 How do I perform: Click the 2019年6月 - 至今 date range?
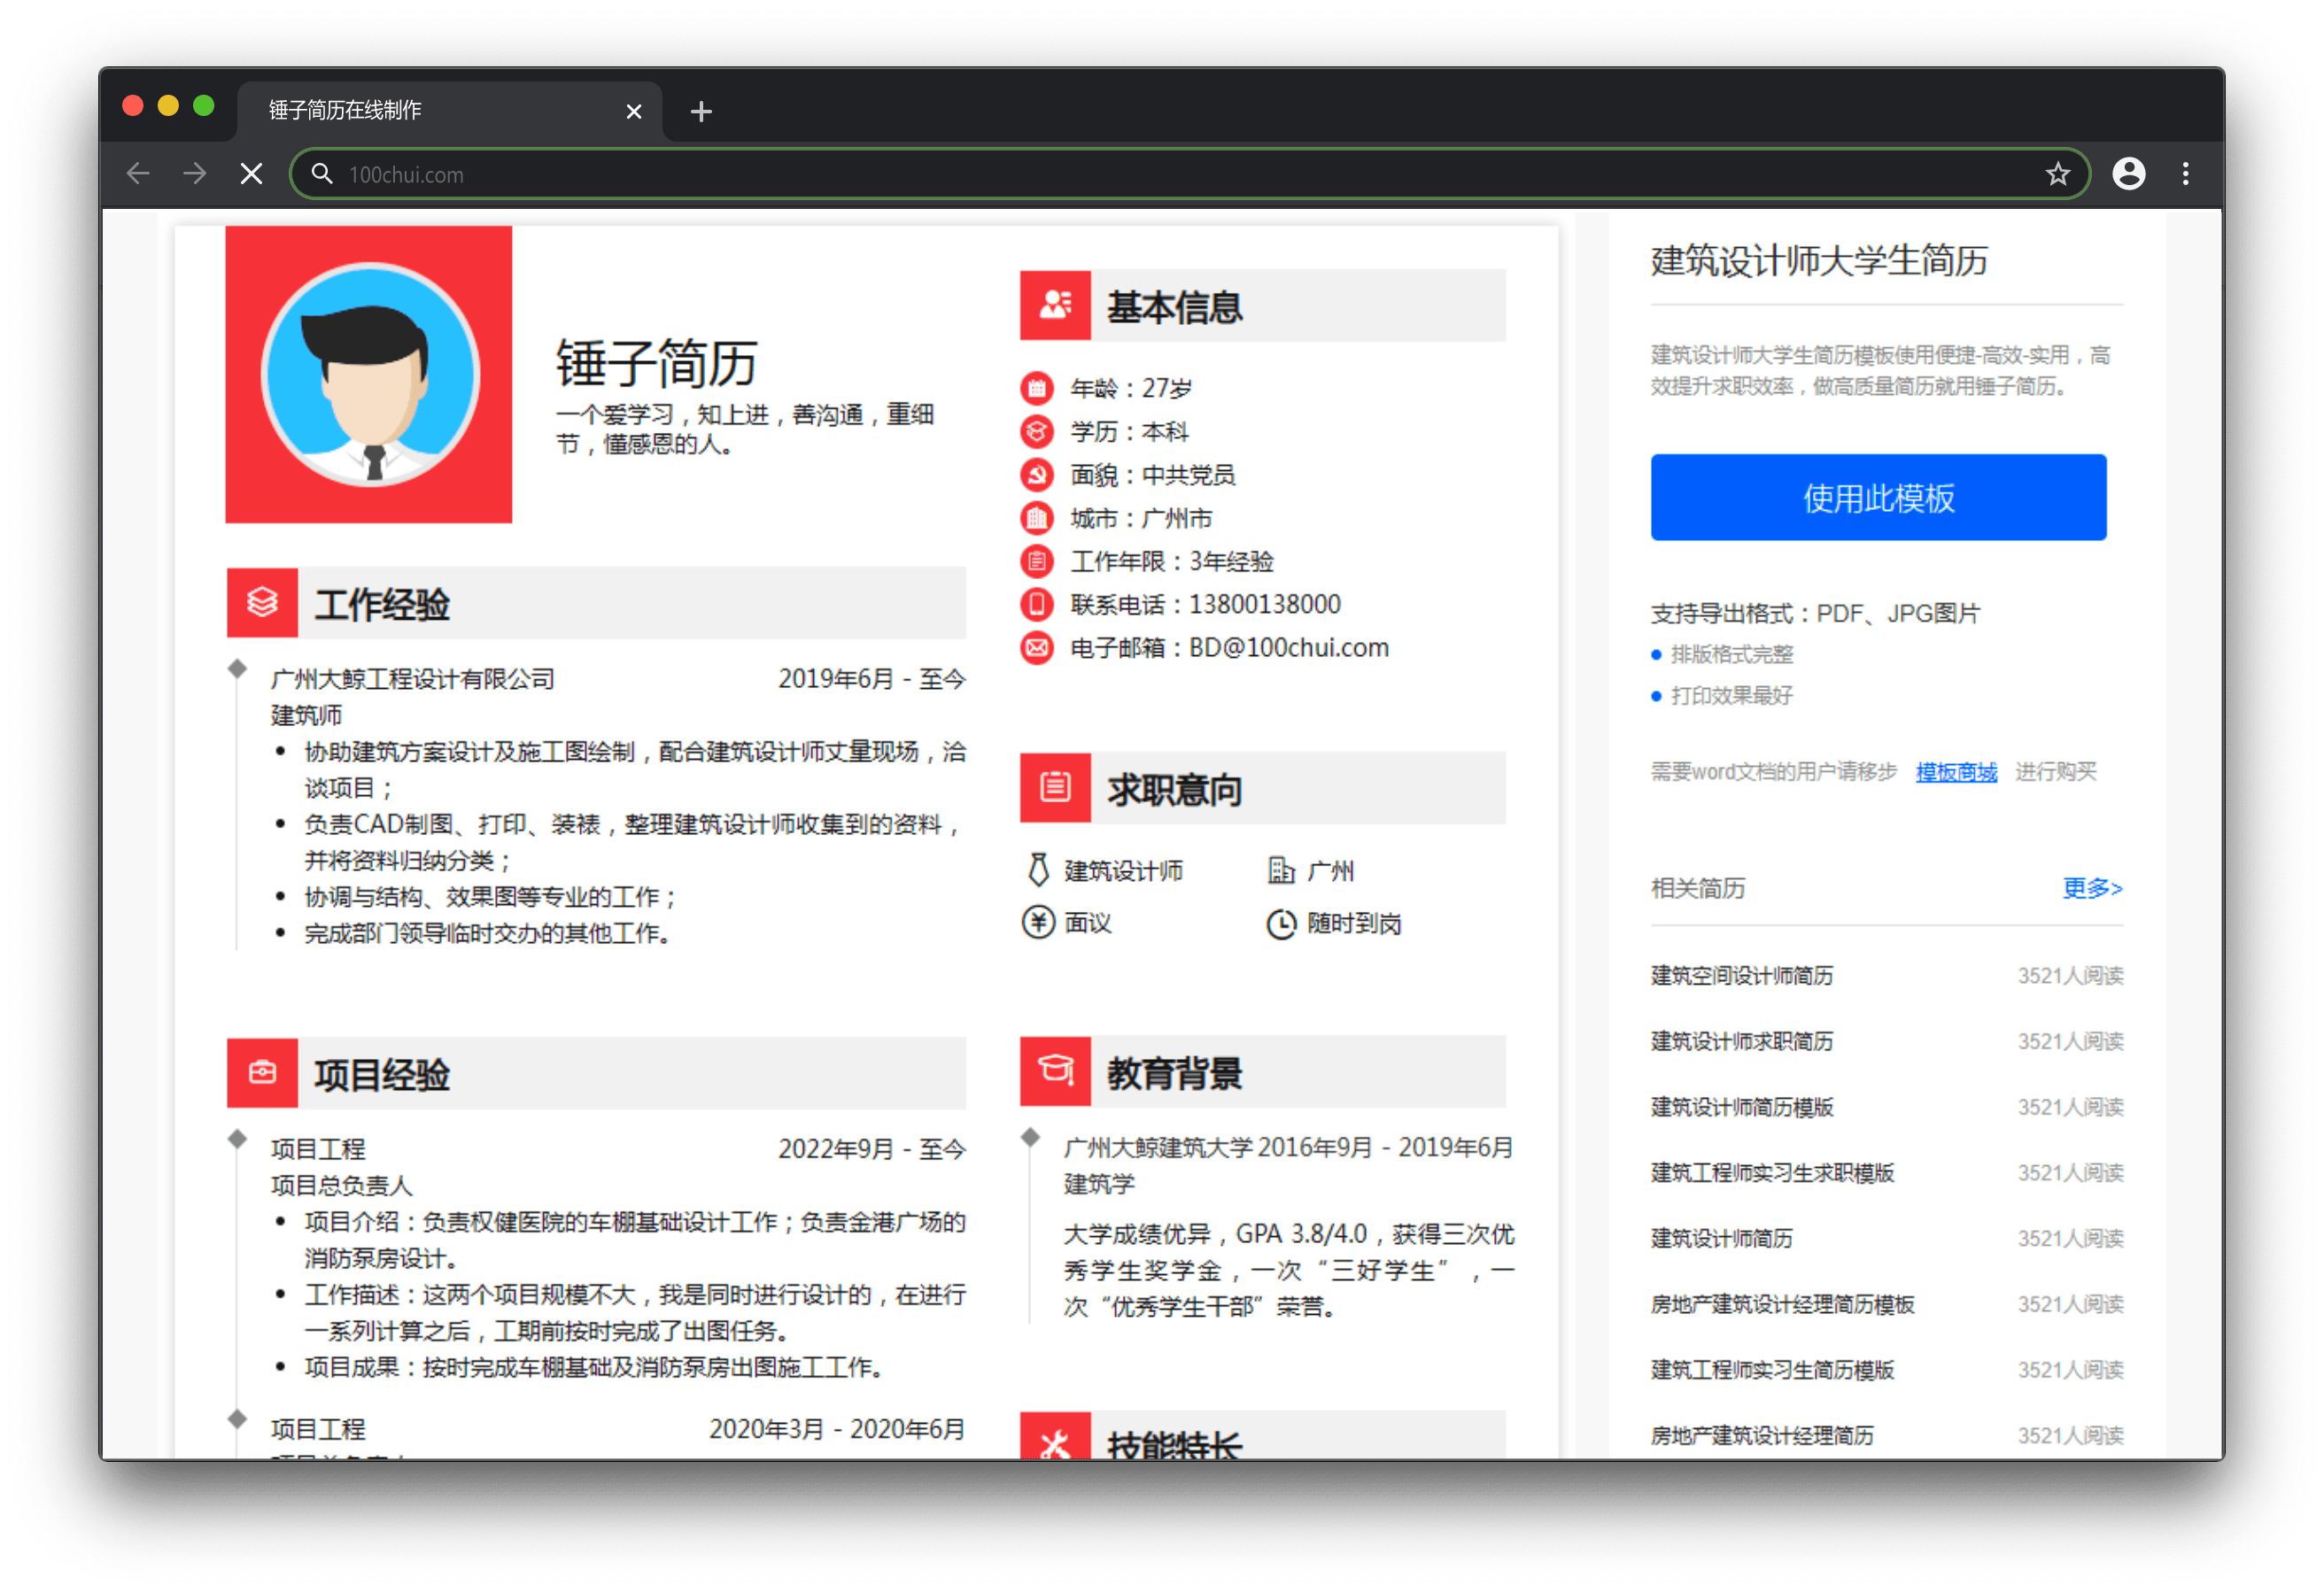[872, 679]
